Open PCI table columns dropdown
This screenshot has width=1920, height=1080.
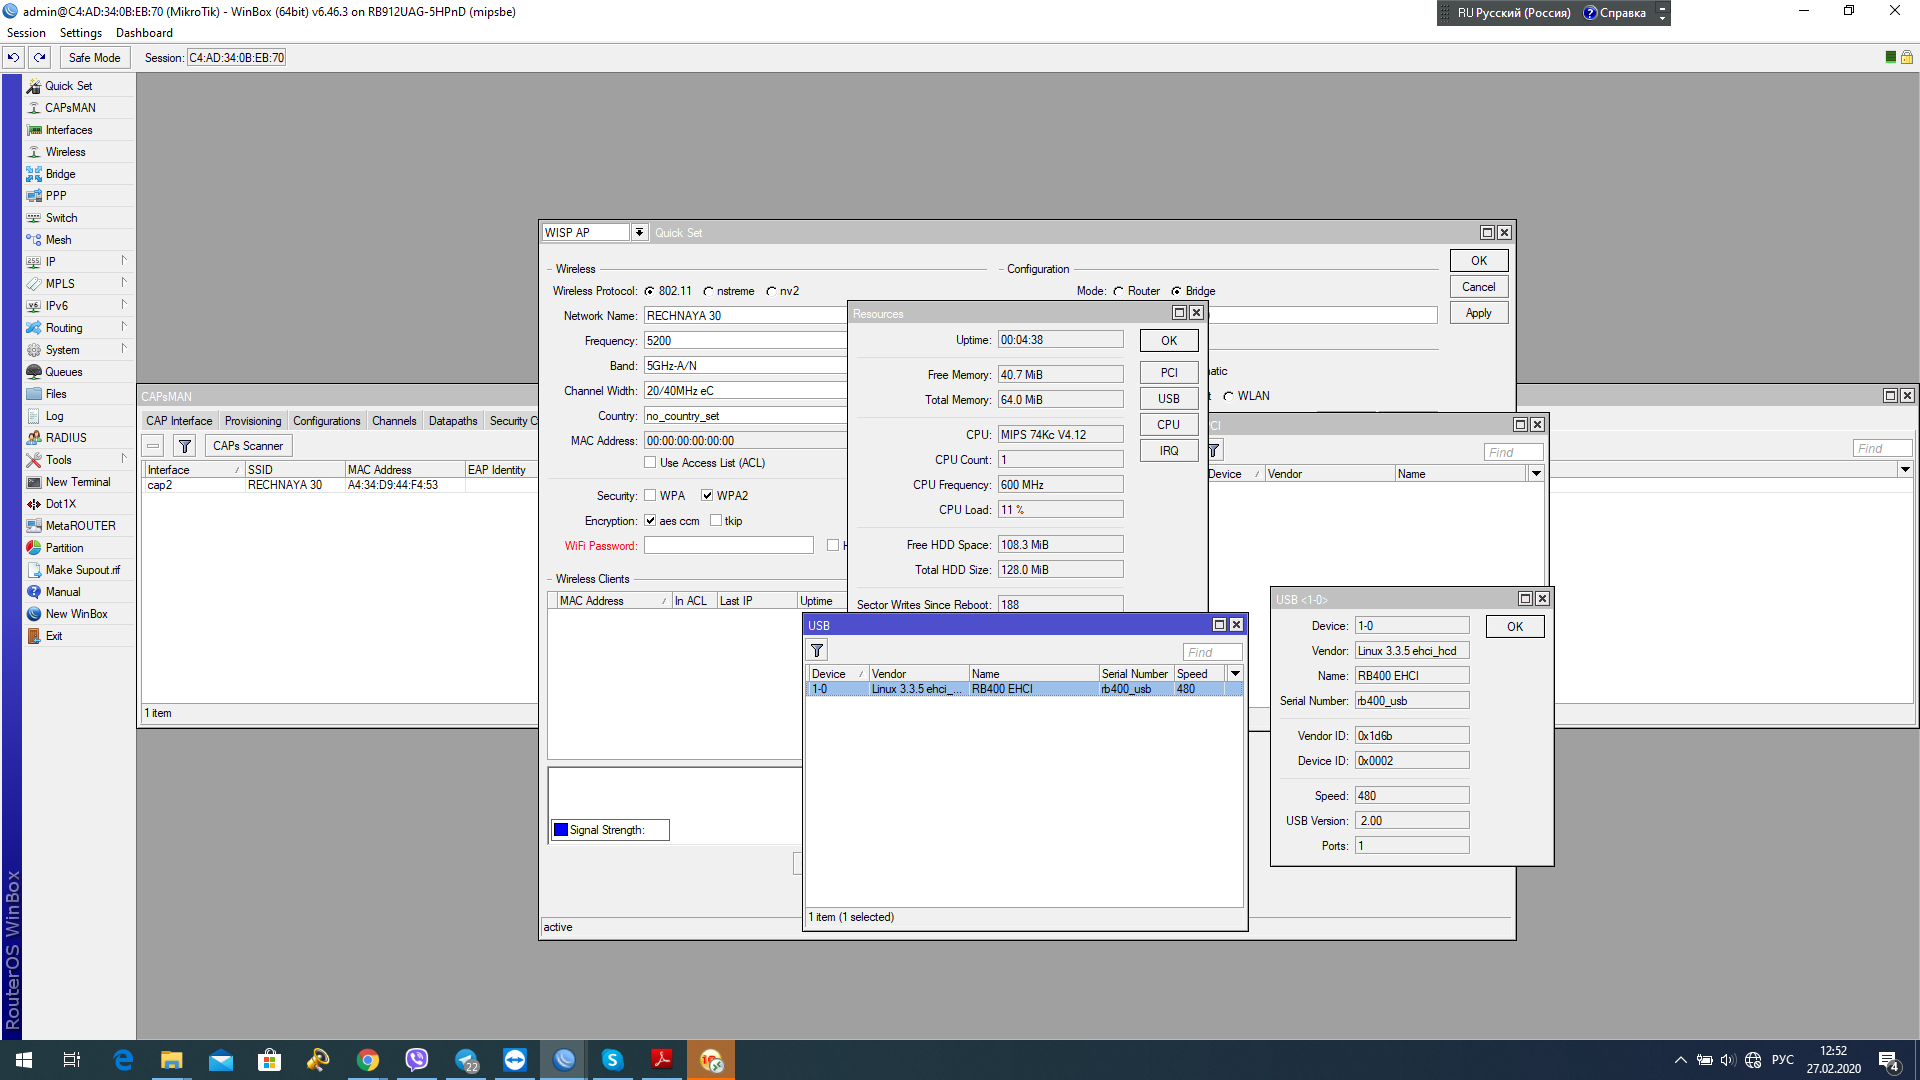(1536, 474)
